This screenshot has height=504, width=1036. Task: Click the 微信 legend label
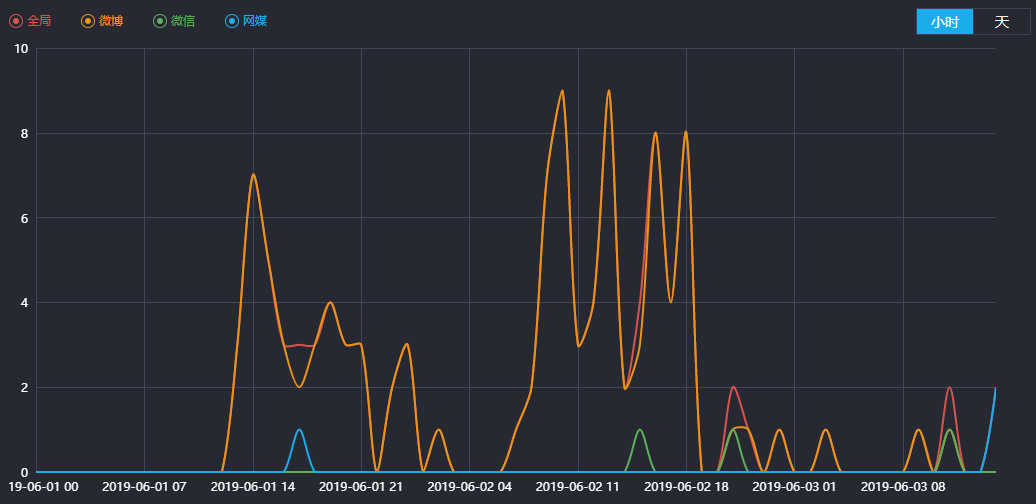pos(183,21)
